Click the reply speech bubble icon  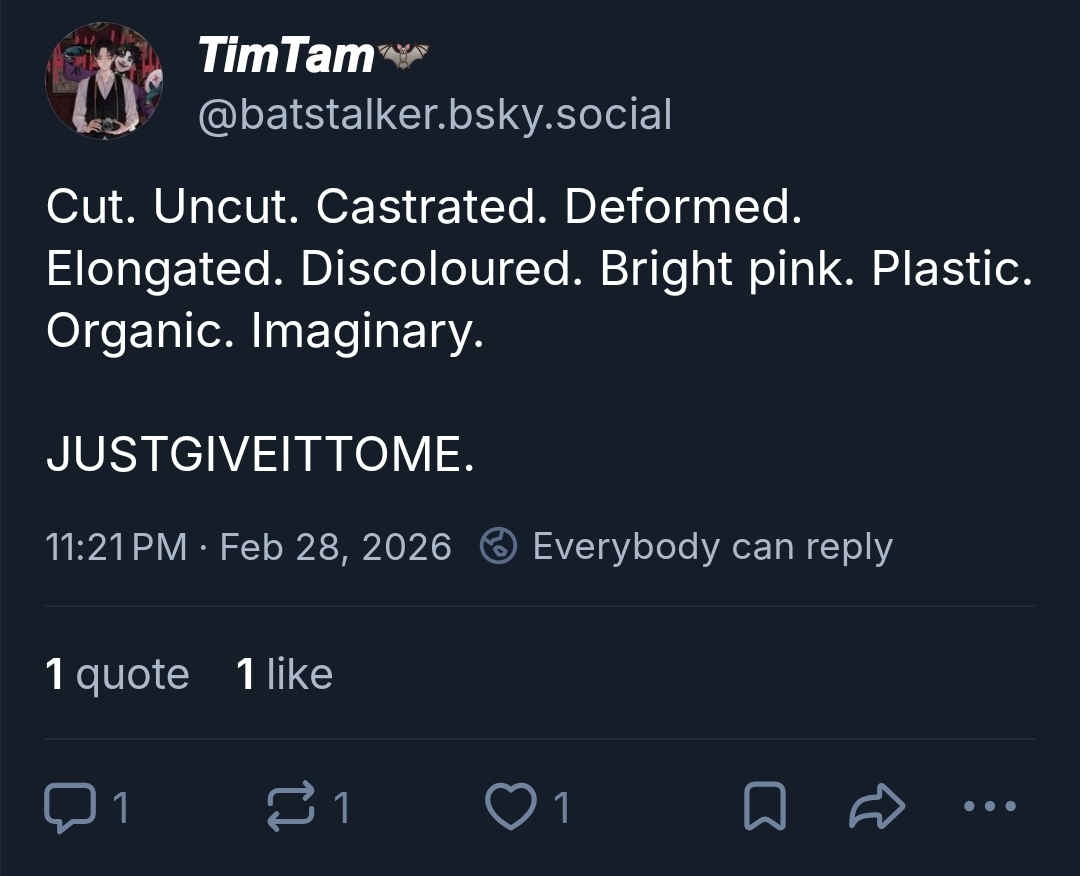(66, 808)
